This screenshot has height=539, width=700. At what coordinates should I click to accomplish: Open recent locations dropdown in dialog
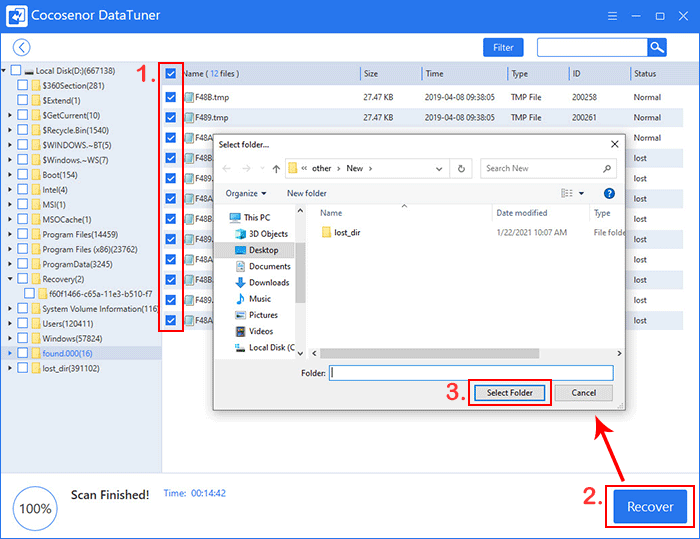pyautogui.click(x=262, y=169)
